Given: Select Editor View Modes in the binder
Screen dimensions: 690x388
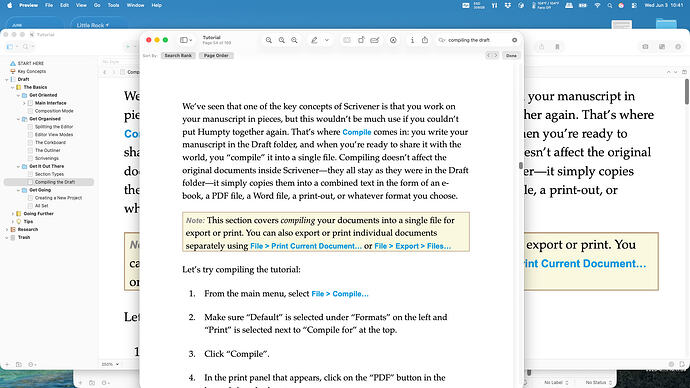Looking at the screenshot, I should (54, 135).
